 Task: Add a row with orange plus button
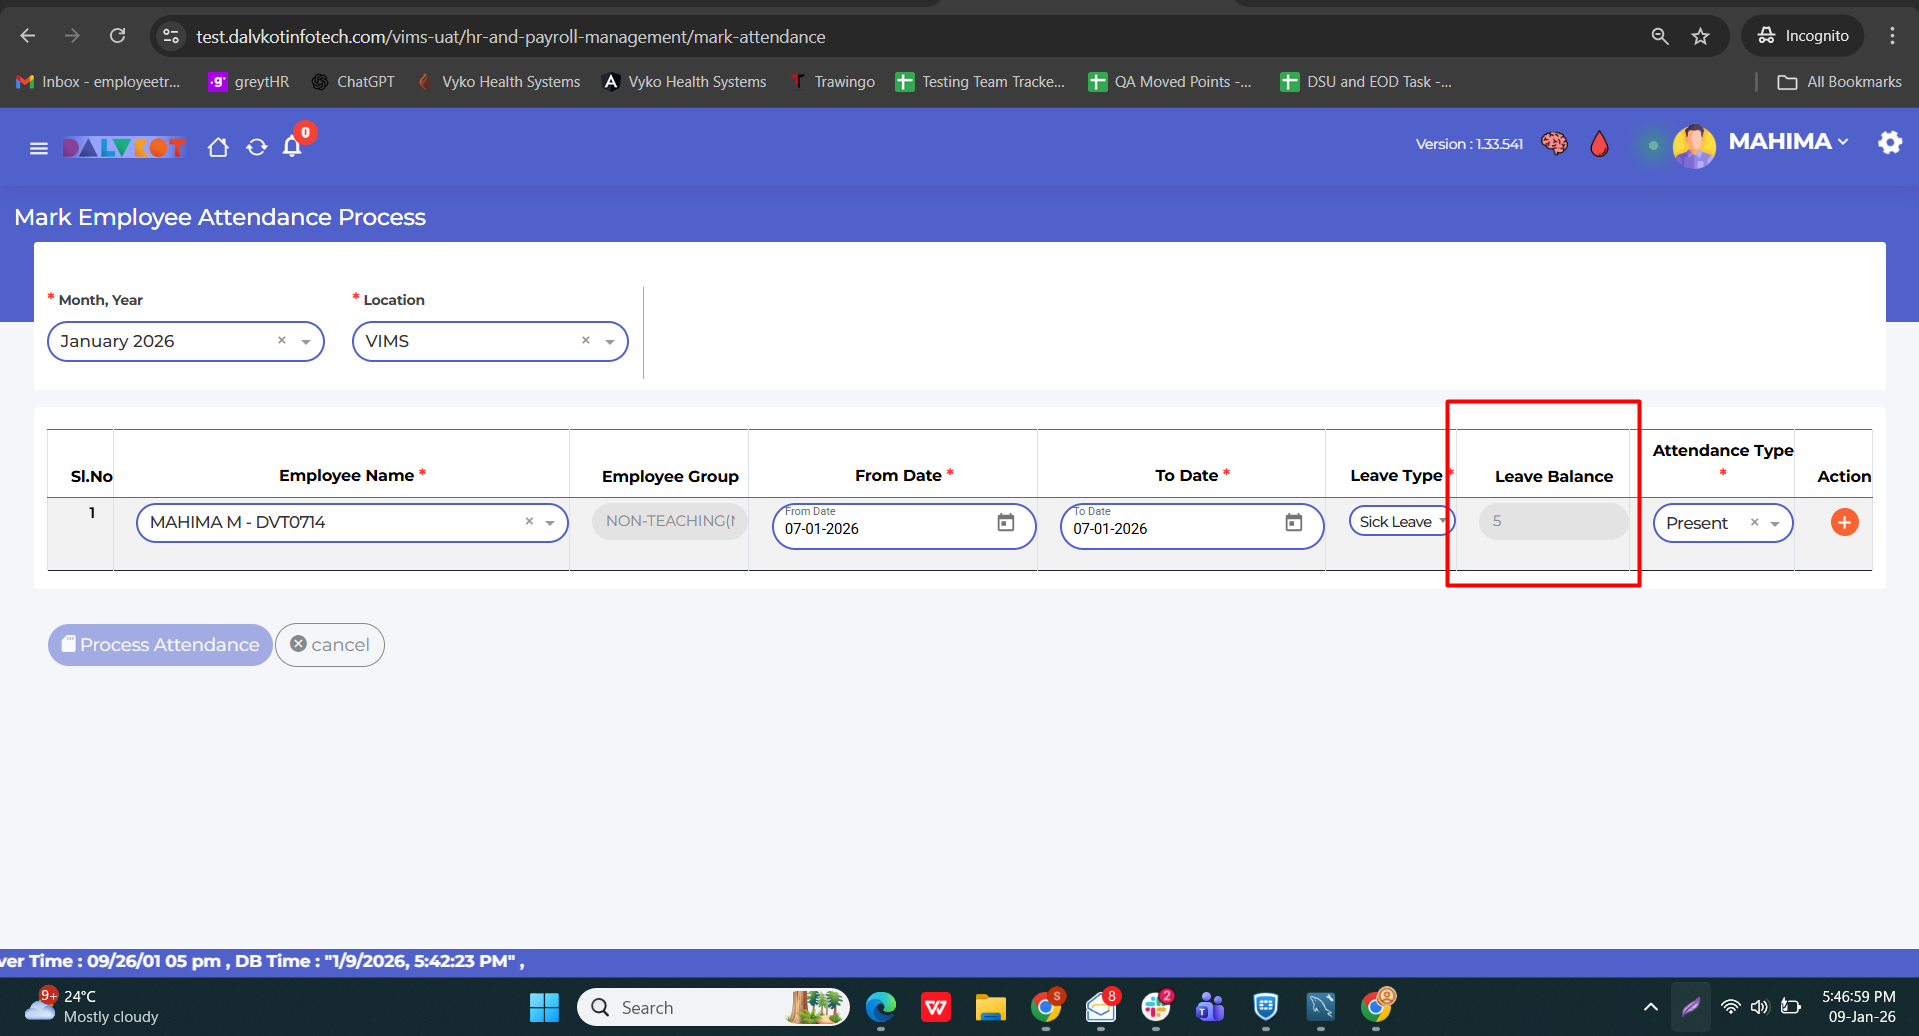(x=1844, y=522)
